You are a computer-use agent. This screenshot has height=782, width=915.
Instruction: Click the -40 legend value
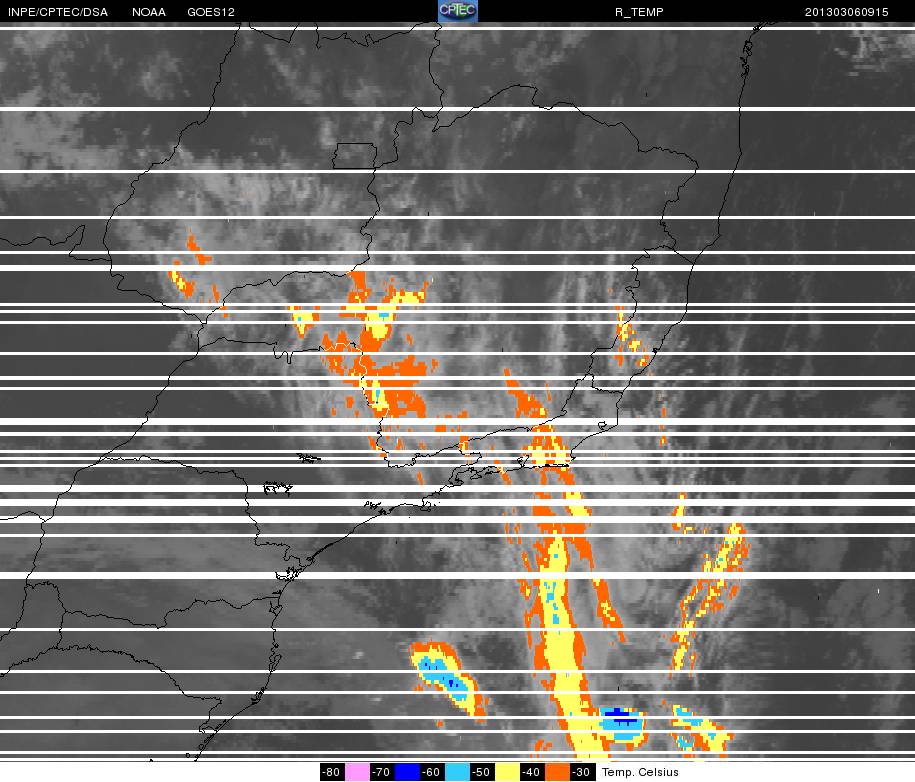tap(532, 771)
